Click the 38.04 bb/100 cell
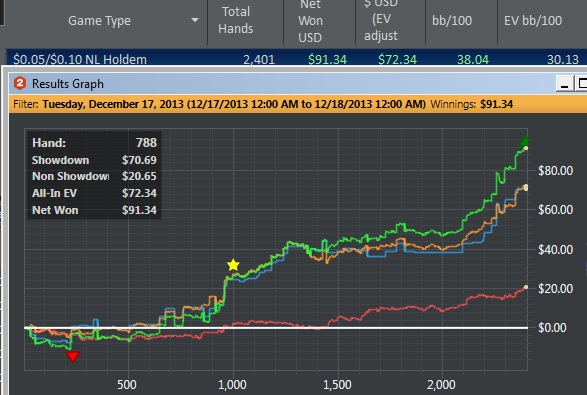This screenshot has width=587, height=395. pos(473,59)
